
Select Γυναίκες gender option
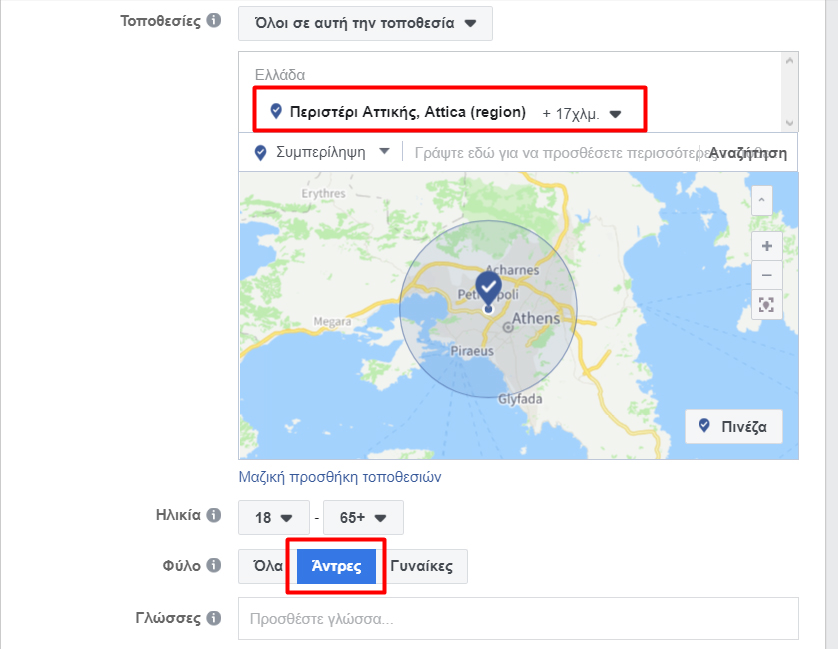[421, 566]
